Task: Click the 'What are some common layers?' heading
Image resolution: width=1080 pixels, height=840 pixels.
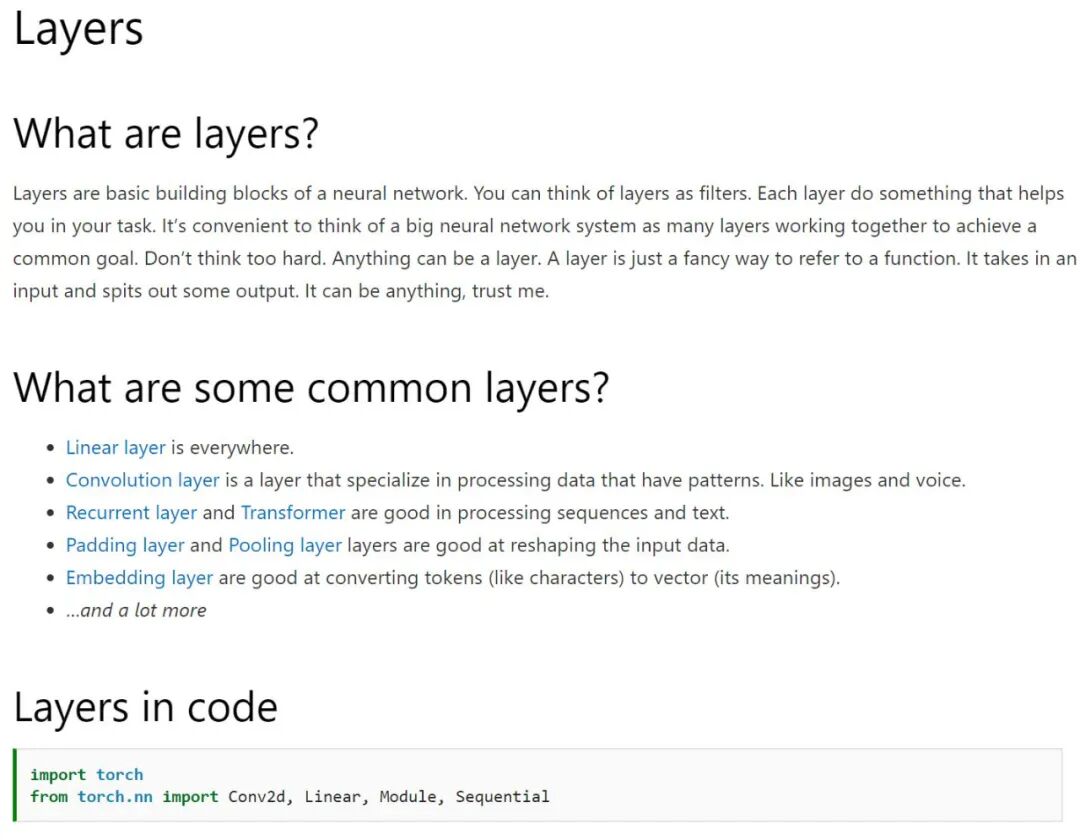Action: [x=311, y=388]
